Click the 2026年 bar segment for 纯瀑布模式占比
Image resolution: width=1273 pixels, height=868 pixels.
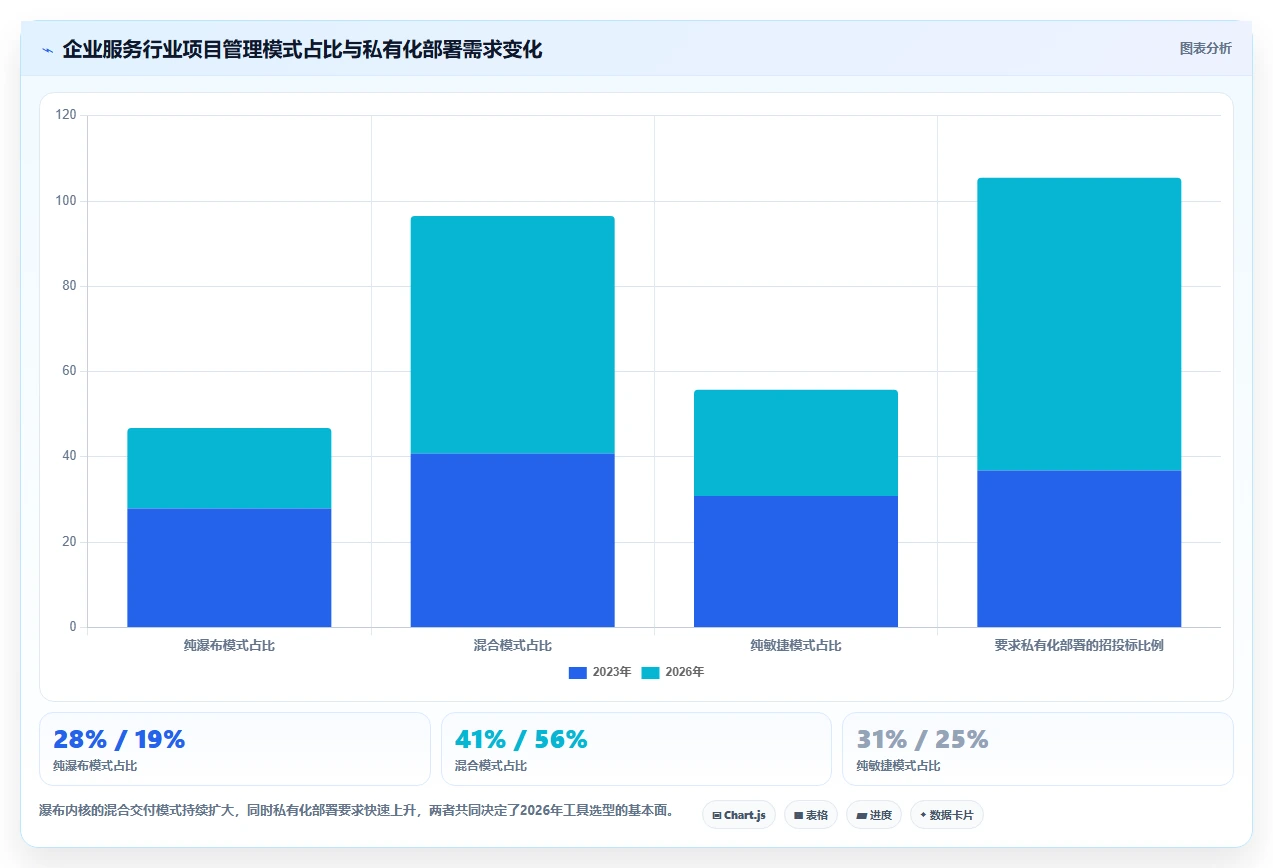click(229, 468)
